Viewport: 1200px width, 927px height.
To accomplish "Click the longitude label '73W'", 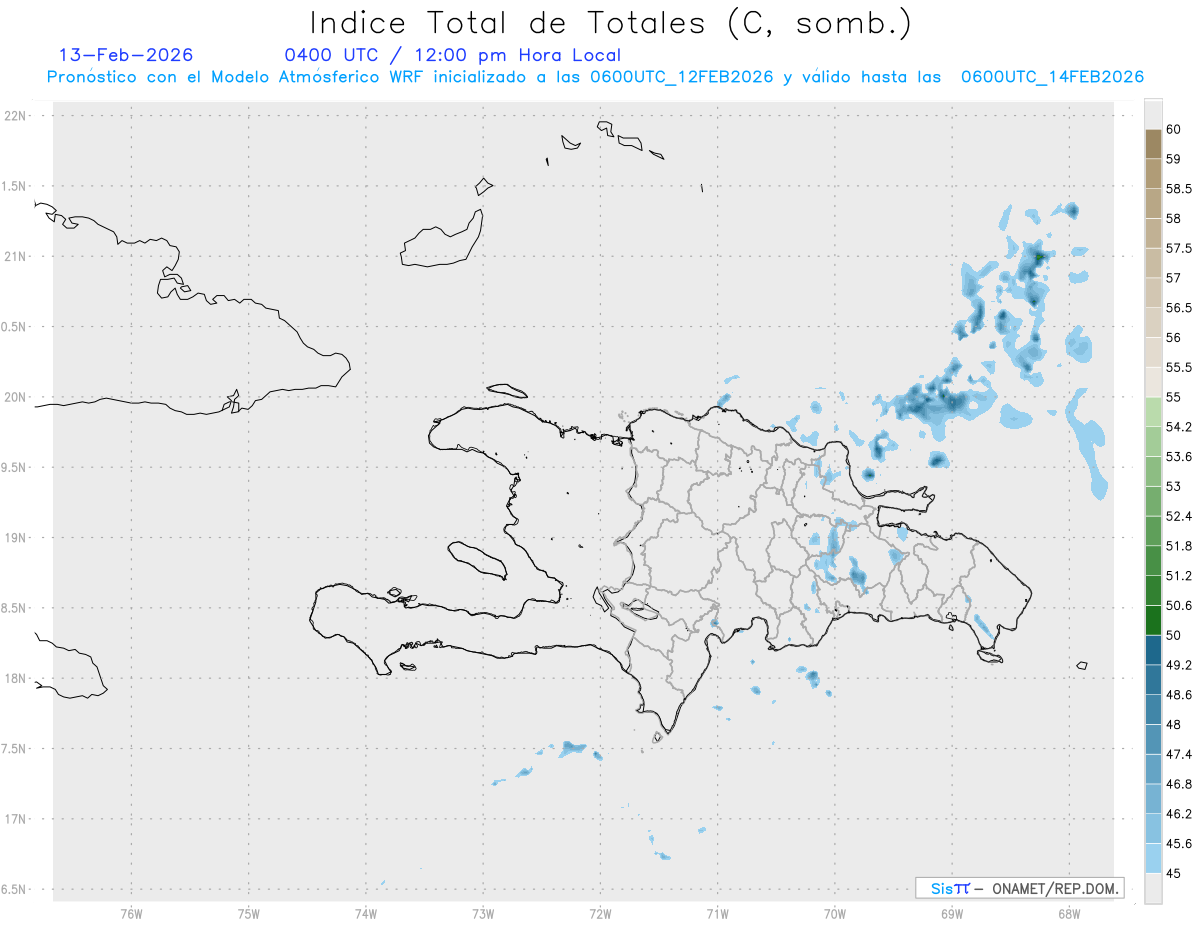I will click(483, 913).
